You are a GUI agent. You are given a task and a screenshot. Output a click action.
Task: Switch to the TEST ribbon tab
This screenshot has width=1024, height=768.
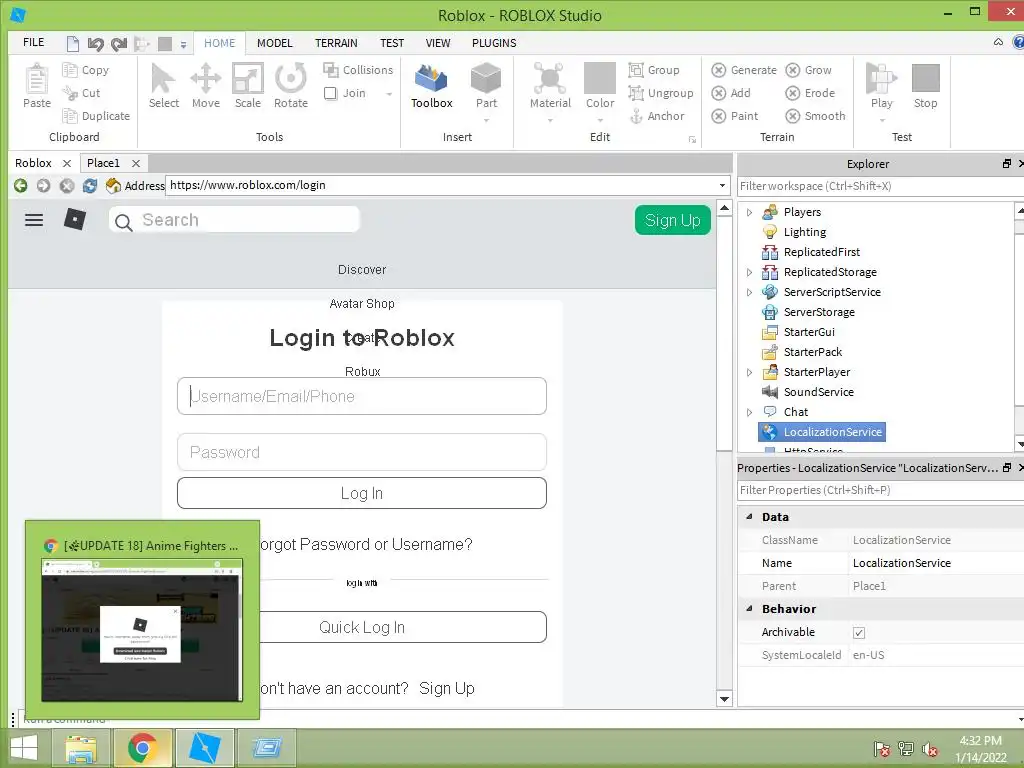pos(392,43)
